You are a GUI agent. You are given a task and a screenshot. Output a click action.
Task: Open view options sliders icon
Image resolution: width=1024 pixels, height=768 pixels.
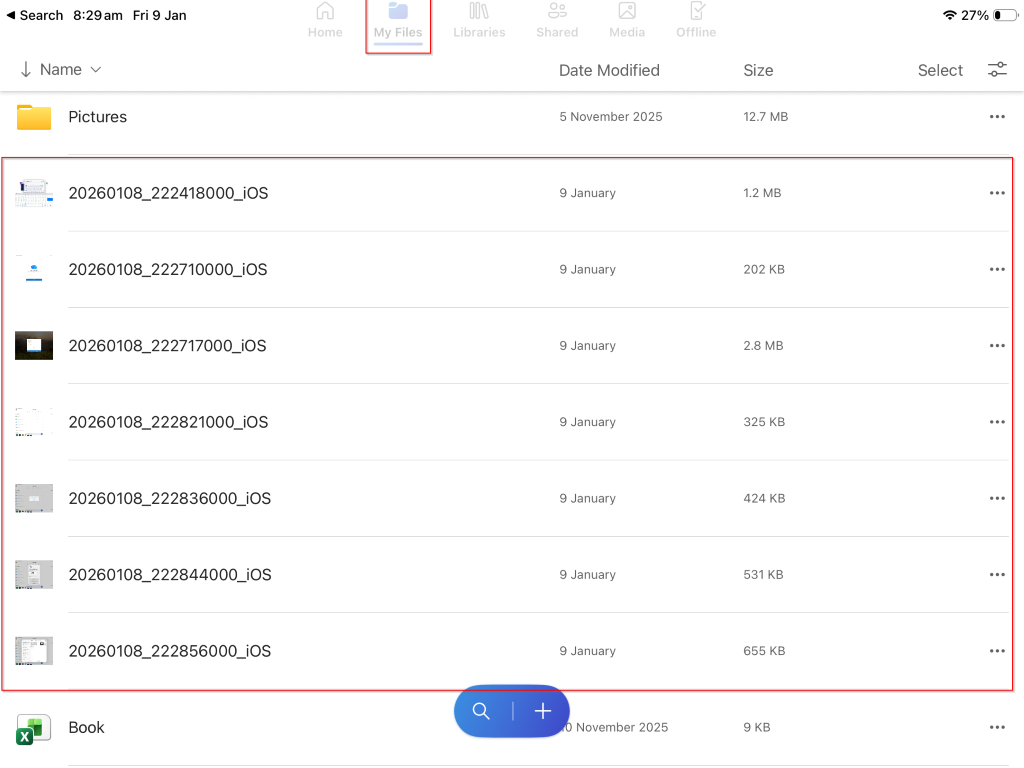(997, 69)
